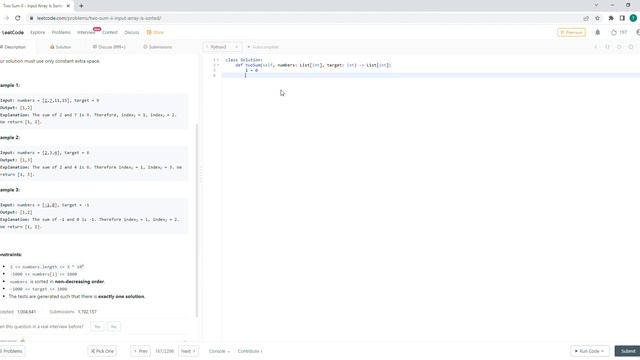Toggle the Autocomplete option
The image size is (640, 360).
tap(263, 47)
